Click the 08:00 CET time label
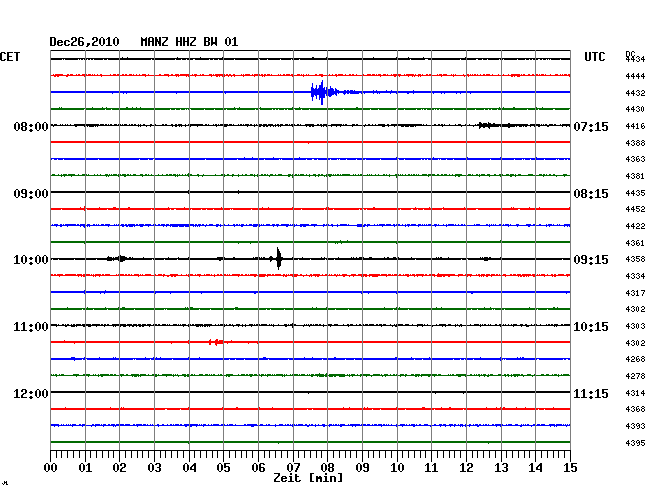Image resolution: width=650 pixels, height=494 pixels. (x=31, y=127)
